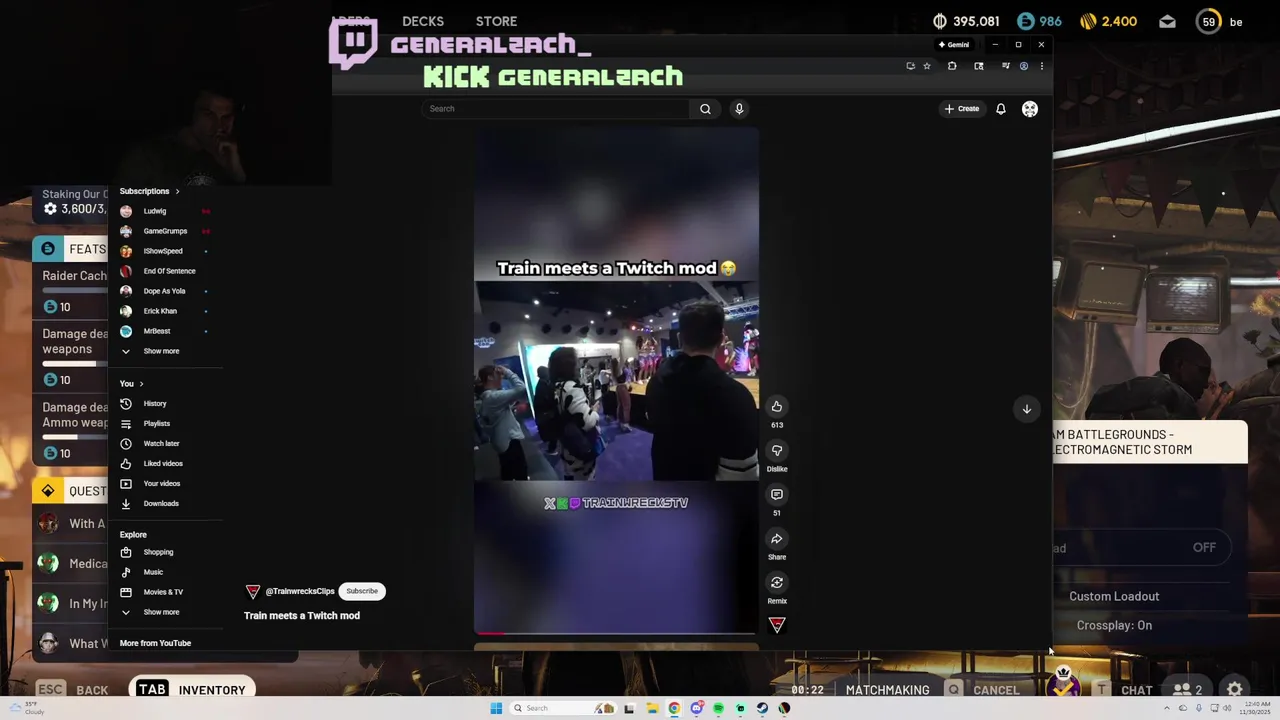This screenshot has width=1280, height=720.
Task: Toggle Crossplay: On setting in game
Action: 1114,625
